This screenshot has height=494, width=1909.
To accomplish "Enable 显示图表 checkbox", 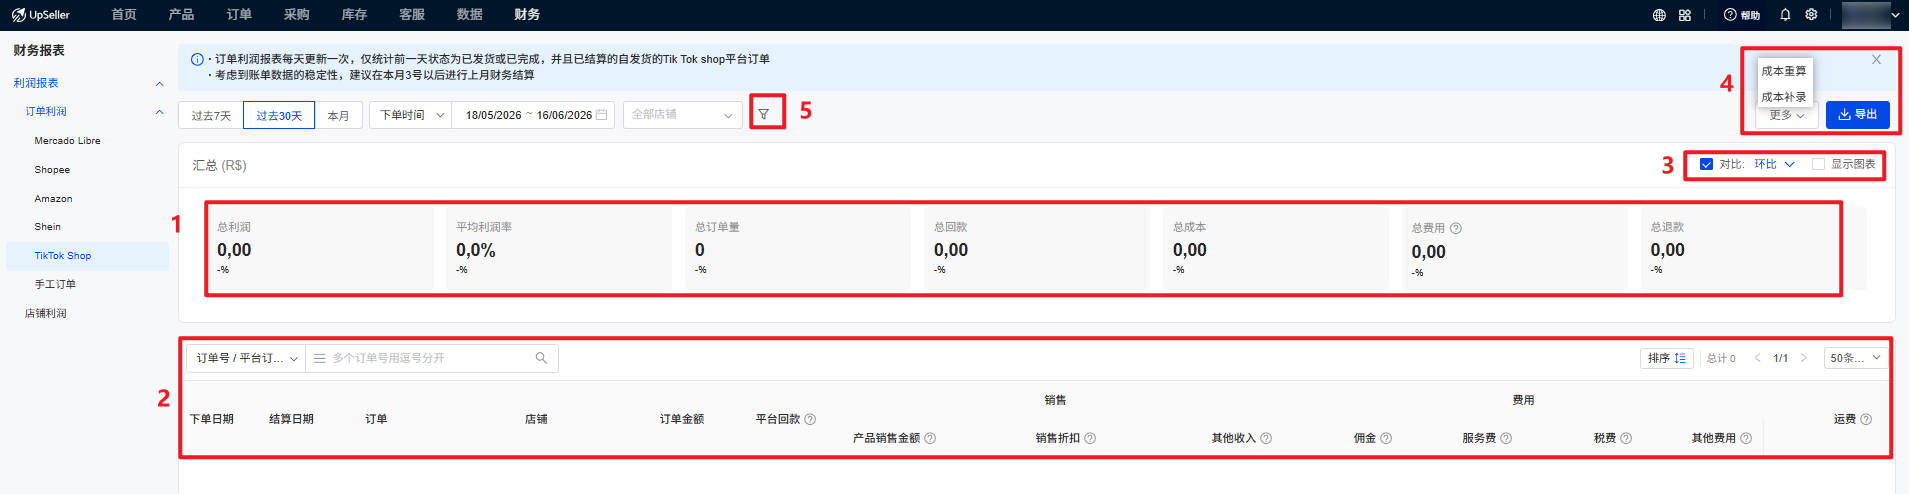I will tap(1818, 164).
